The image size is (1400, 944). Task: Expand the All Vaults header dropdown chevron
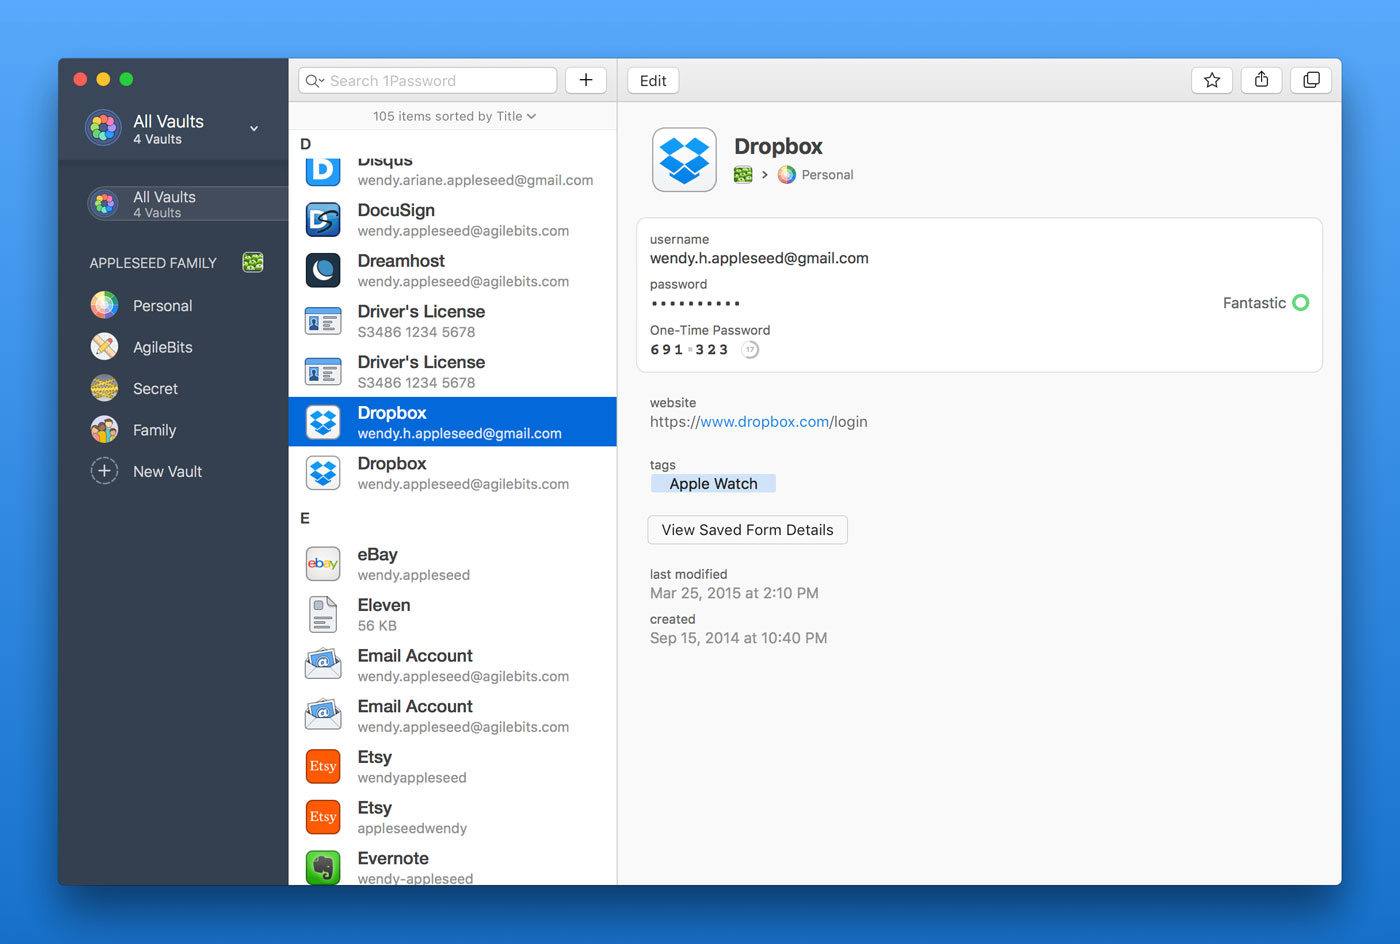tap(254, 129)
